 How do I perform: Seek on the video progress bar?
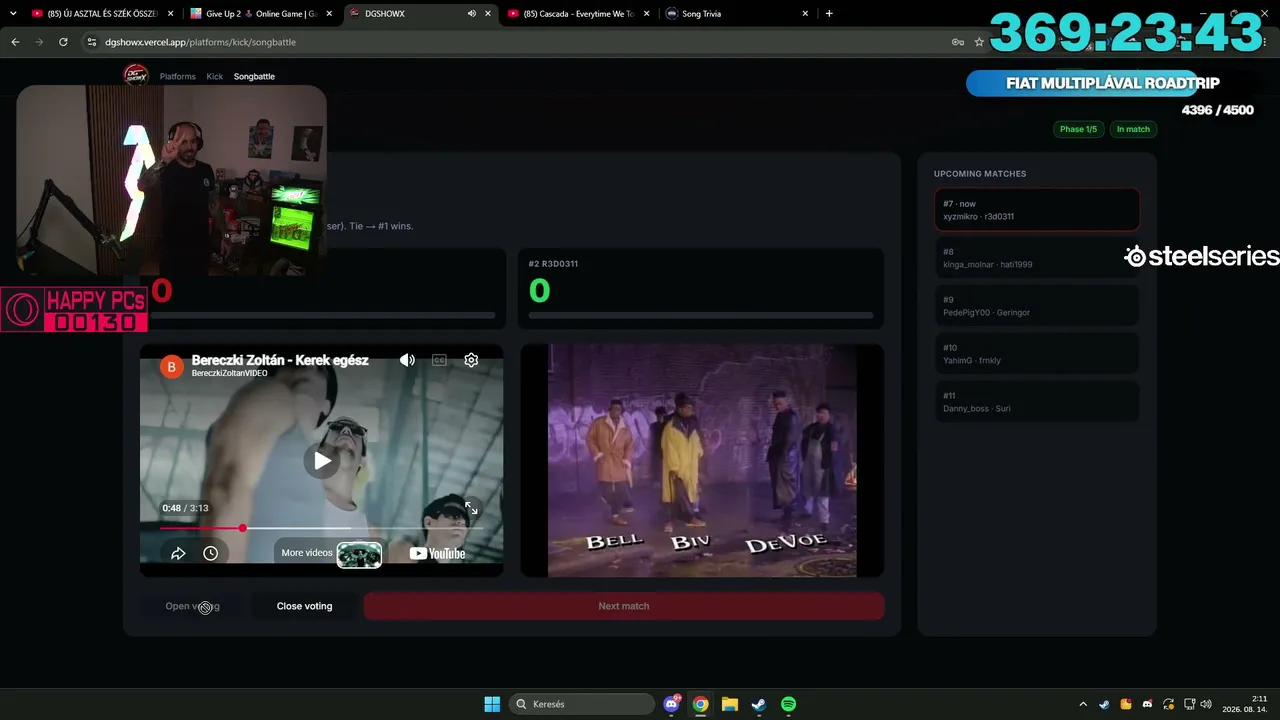click(x=321, y=528)
